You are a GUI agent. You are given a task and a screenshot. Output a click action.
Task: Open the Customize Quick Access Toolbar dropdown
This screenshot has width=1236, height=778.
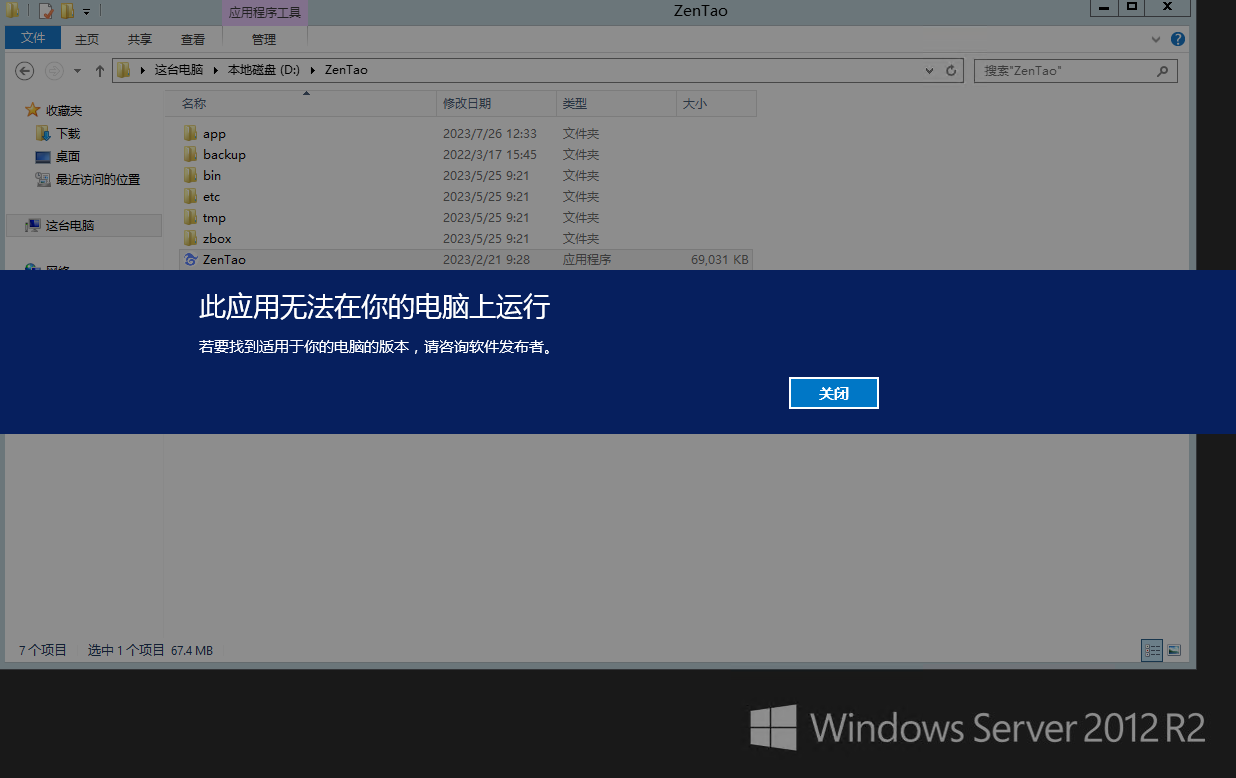(x=86, y=12)
